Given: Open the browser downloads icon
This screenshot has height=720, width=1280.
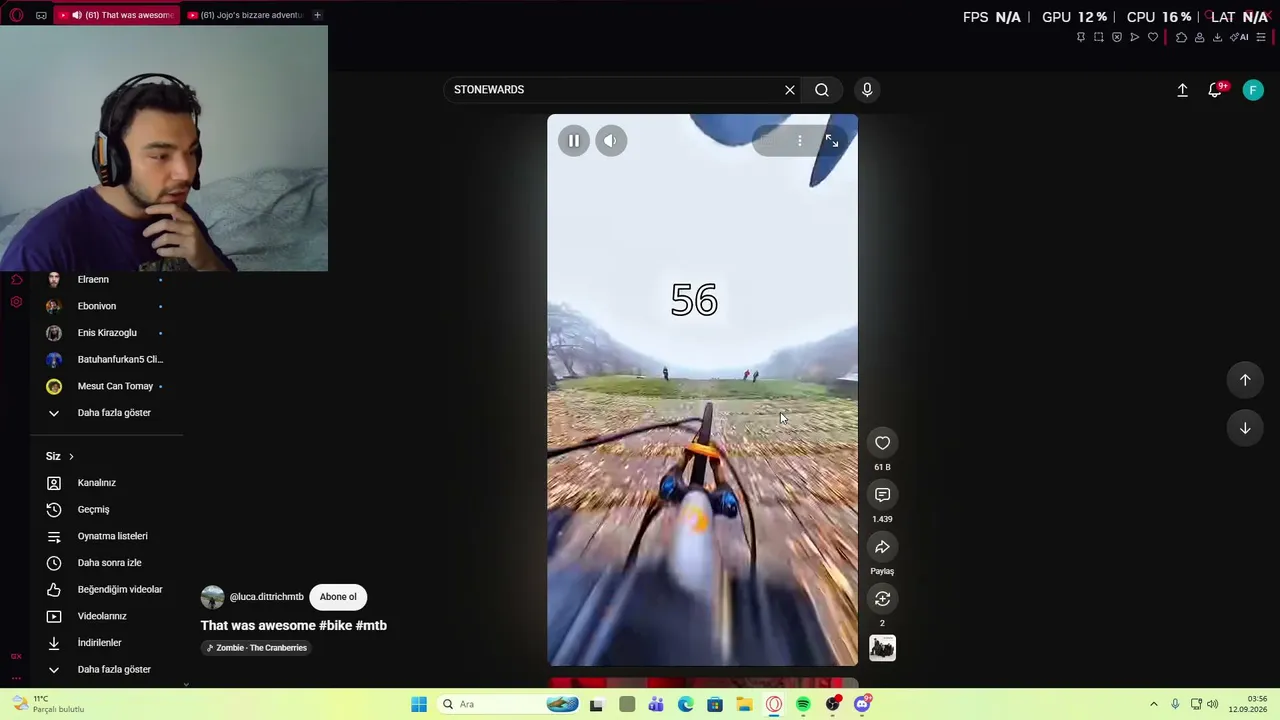Looking at the screenshot, I should tap(1217, 37).
